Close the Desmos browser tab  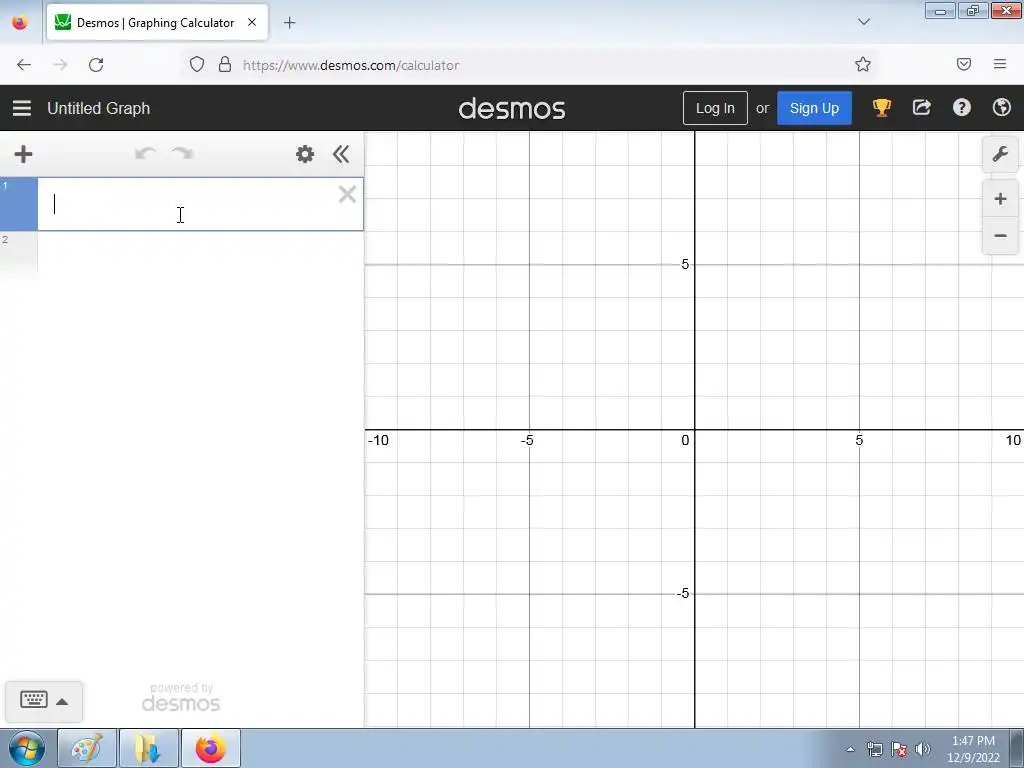click(x=252, y=22)
